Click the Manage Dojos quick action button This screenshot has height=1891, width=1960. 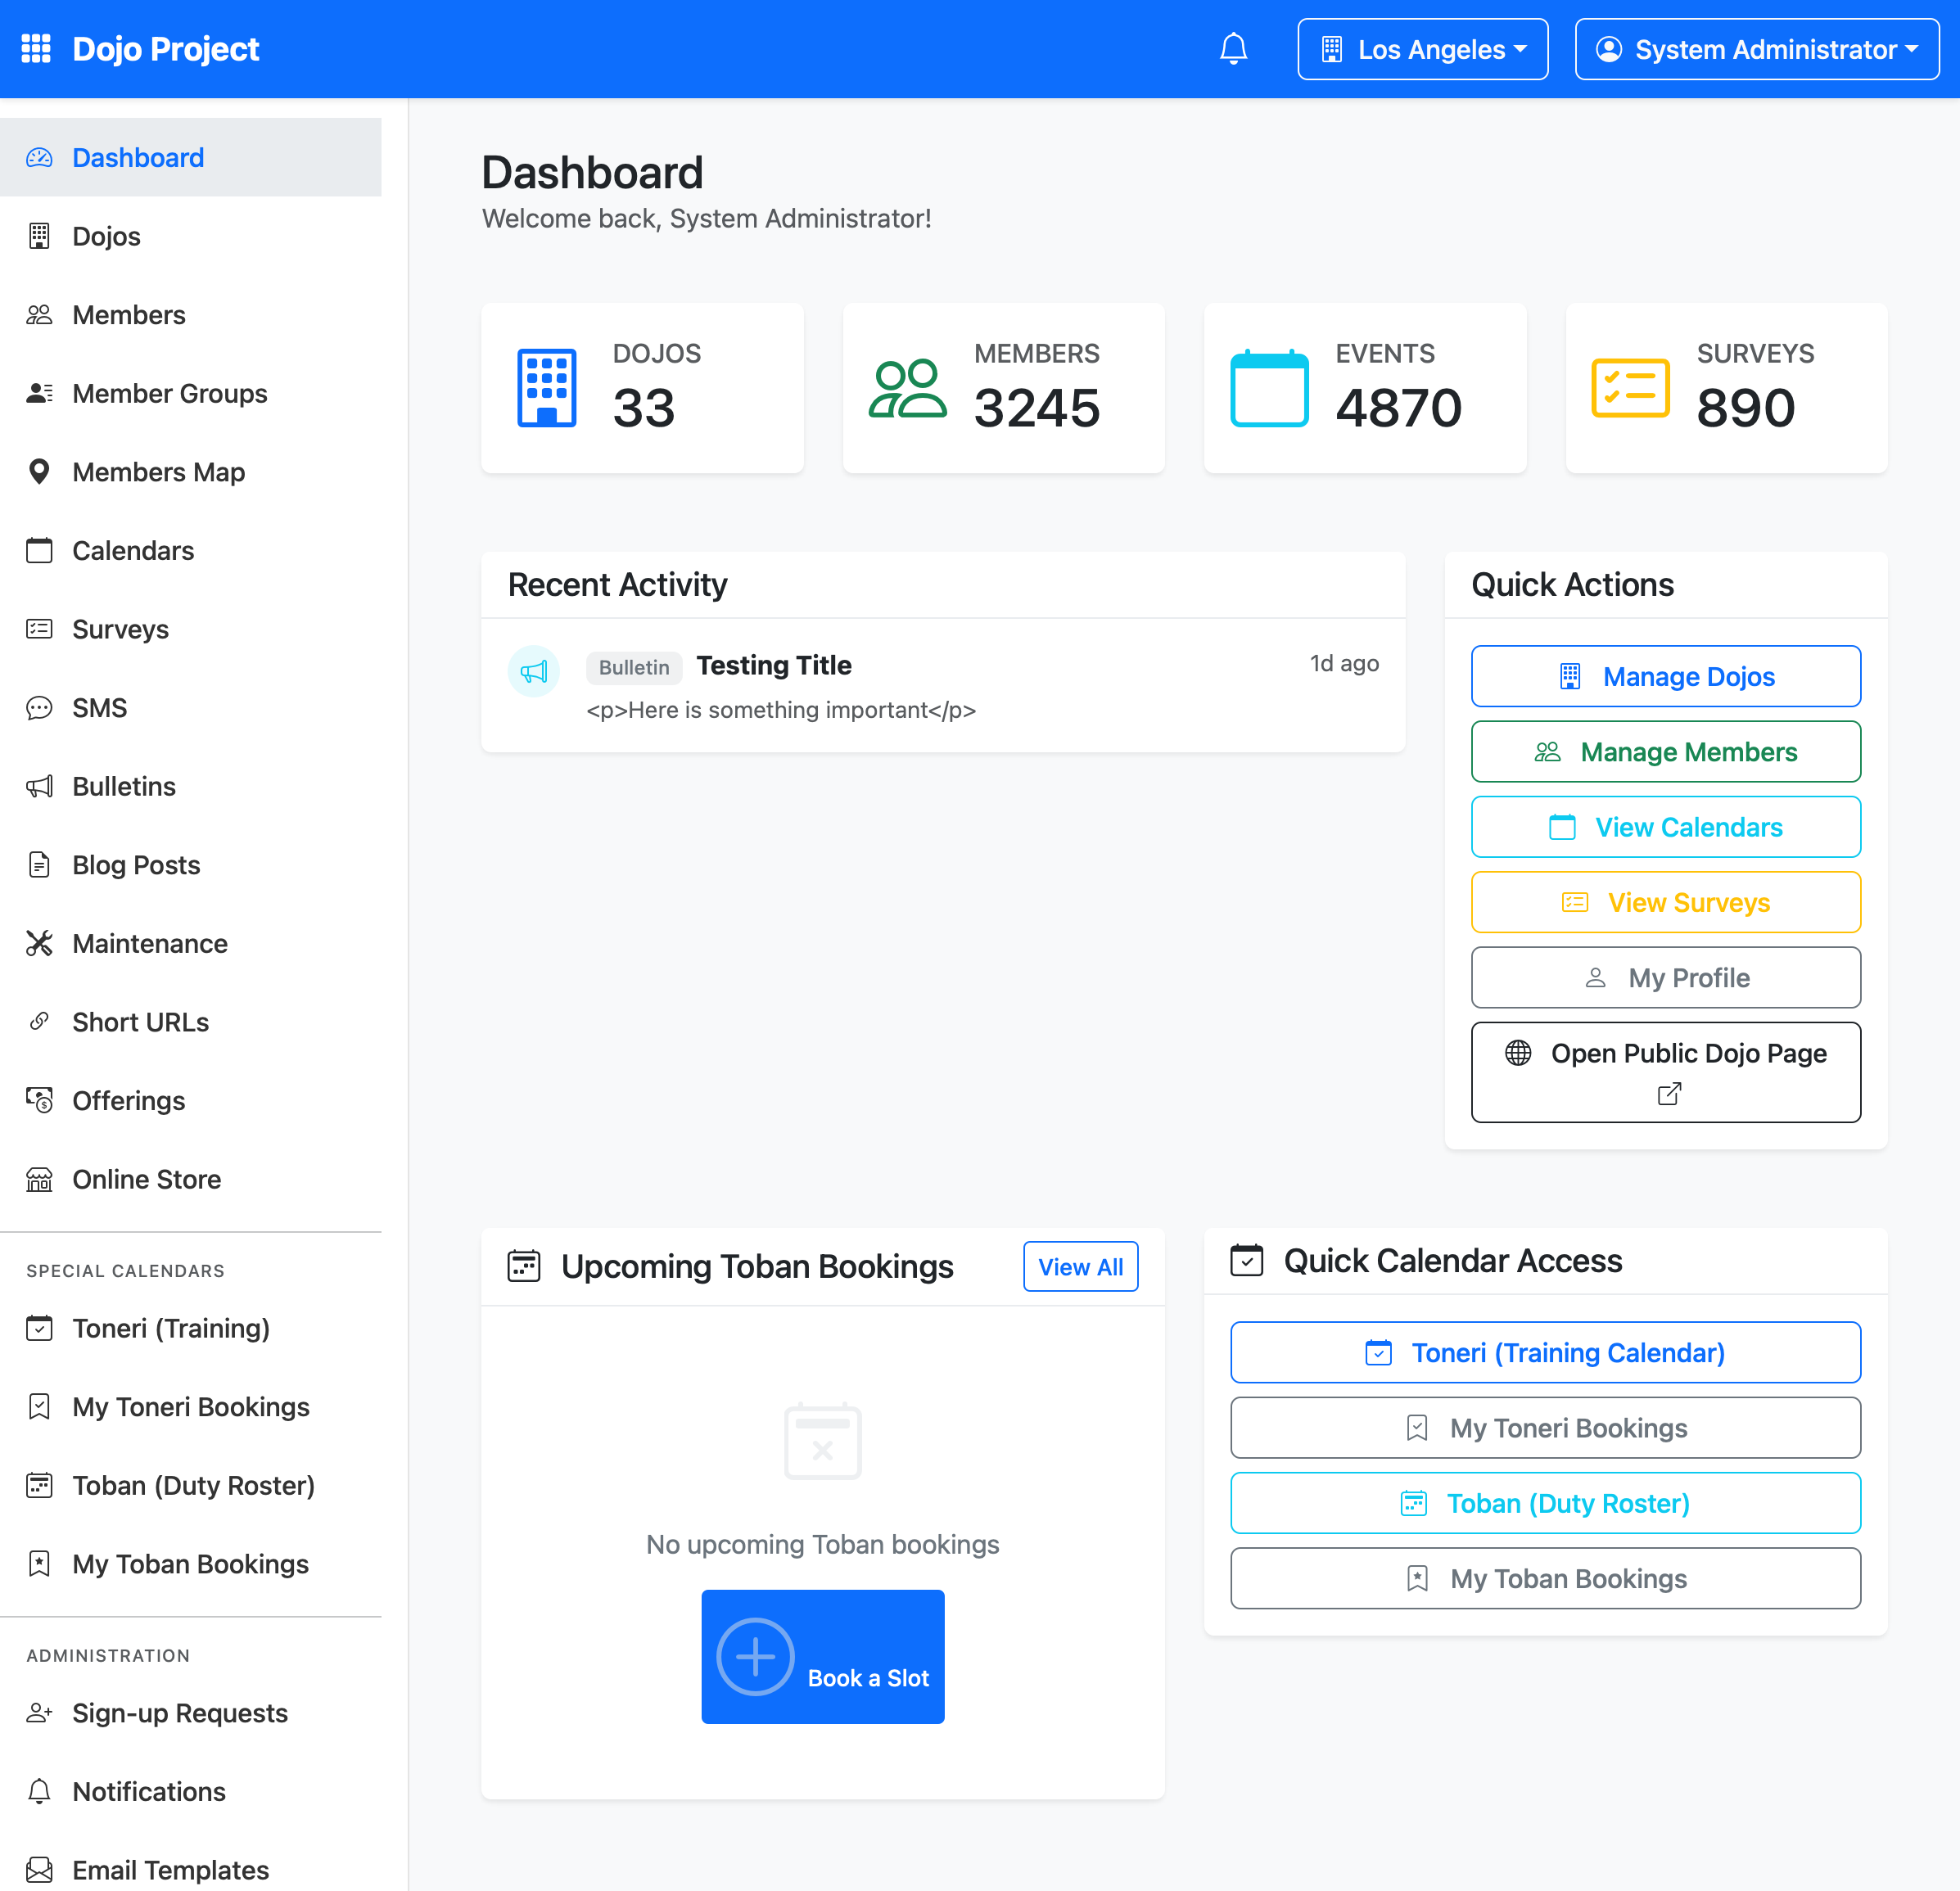point(1665,676)
